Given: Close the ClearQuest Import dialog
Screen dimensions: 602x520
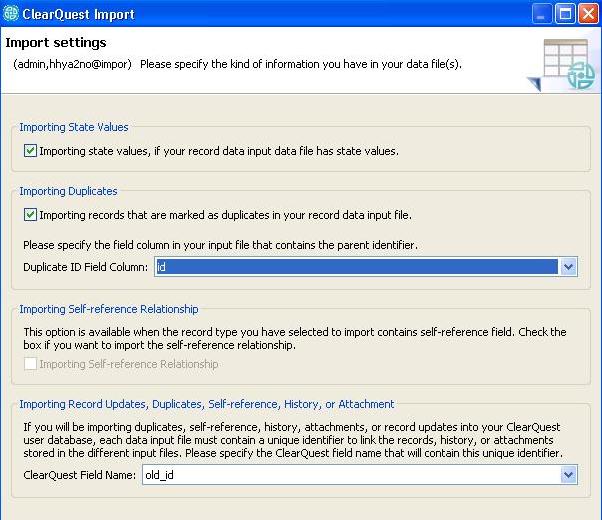Looking at the screenshot, I should 587,15.
